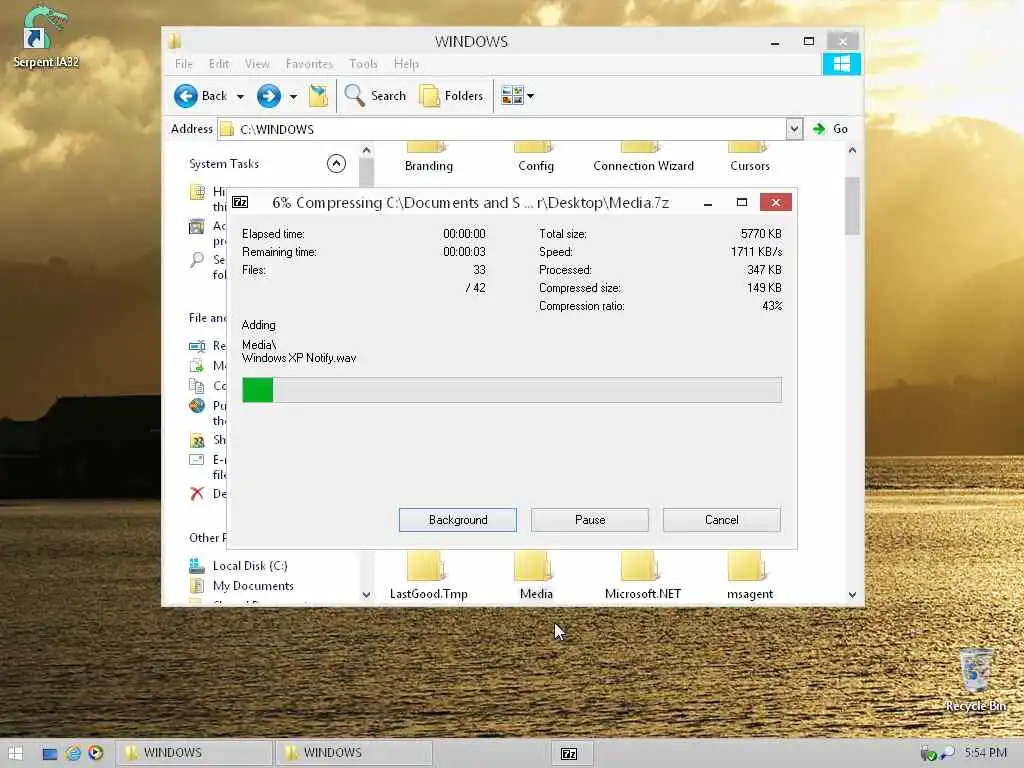The height and width of the screenshot is (768, 1024).
Task: Click the E-mail envelope icon in sidebar
Action: pos(197,460)
